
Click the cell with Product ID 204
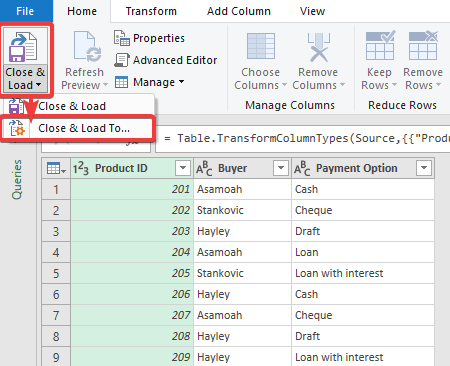[x=132, y=252]
